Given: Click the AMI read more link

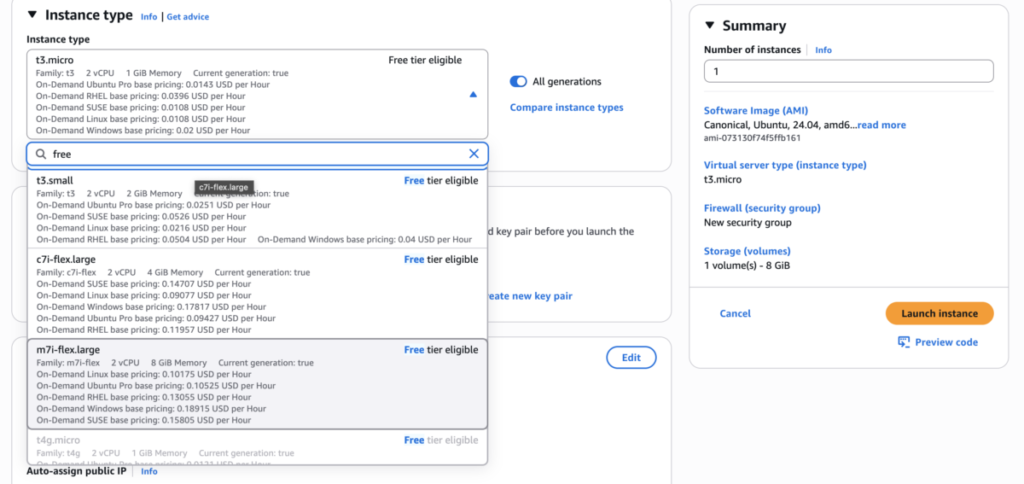Looking at the screenshot, I should coord(881,125).
